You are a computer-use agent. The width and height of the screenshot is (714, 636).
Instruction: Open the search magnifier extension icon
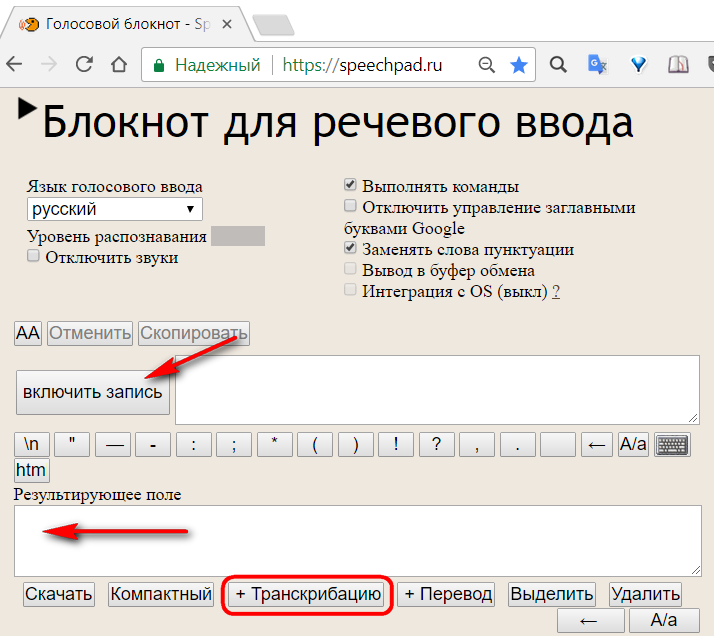point(558,65)
